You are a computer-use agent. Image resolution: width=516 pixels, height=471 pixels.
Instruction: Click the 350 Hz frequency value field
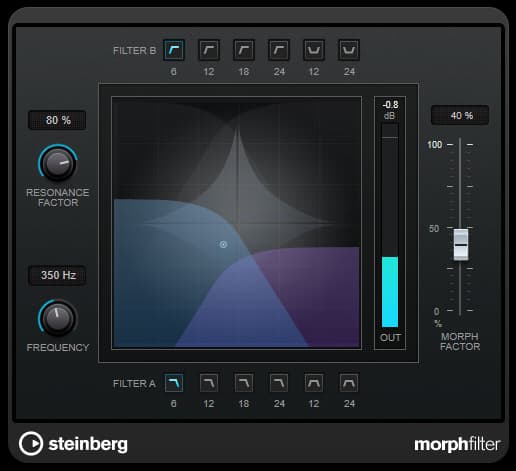point(57,275)
